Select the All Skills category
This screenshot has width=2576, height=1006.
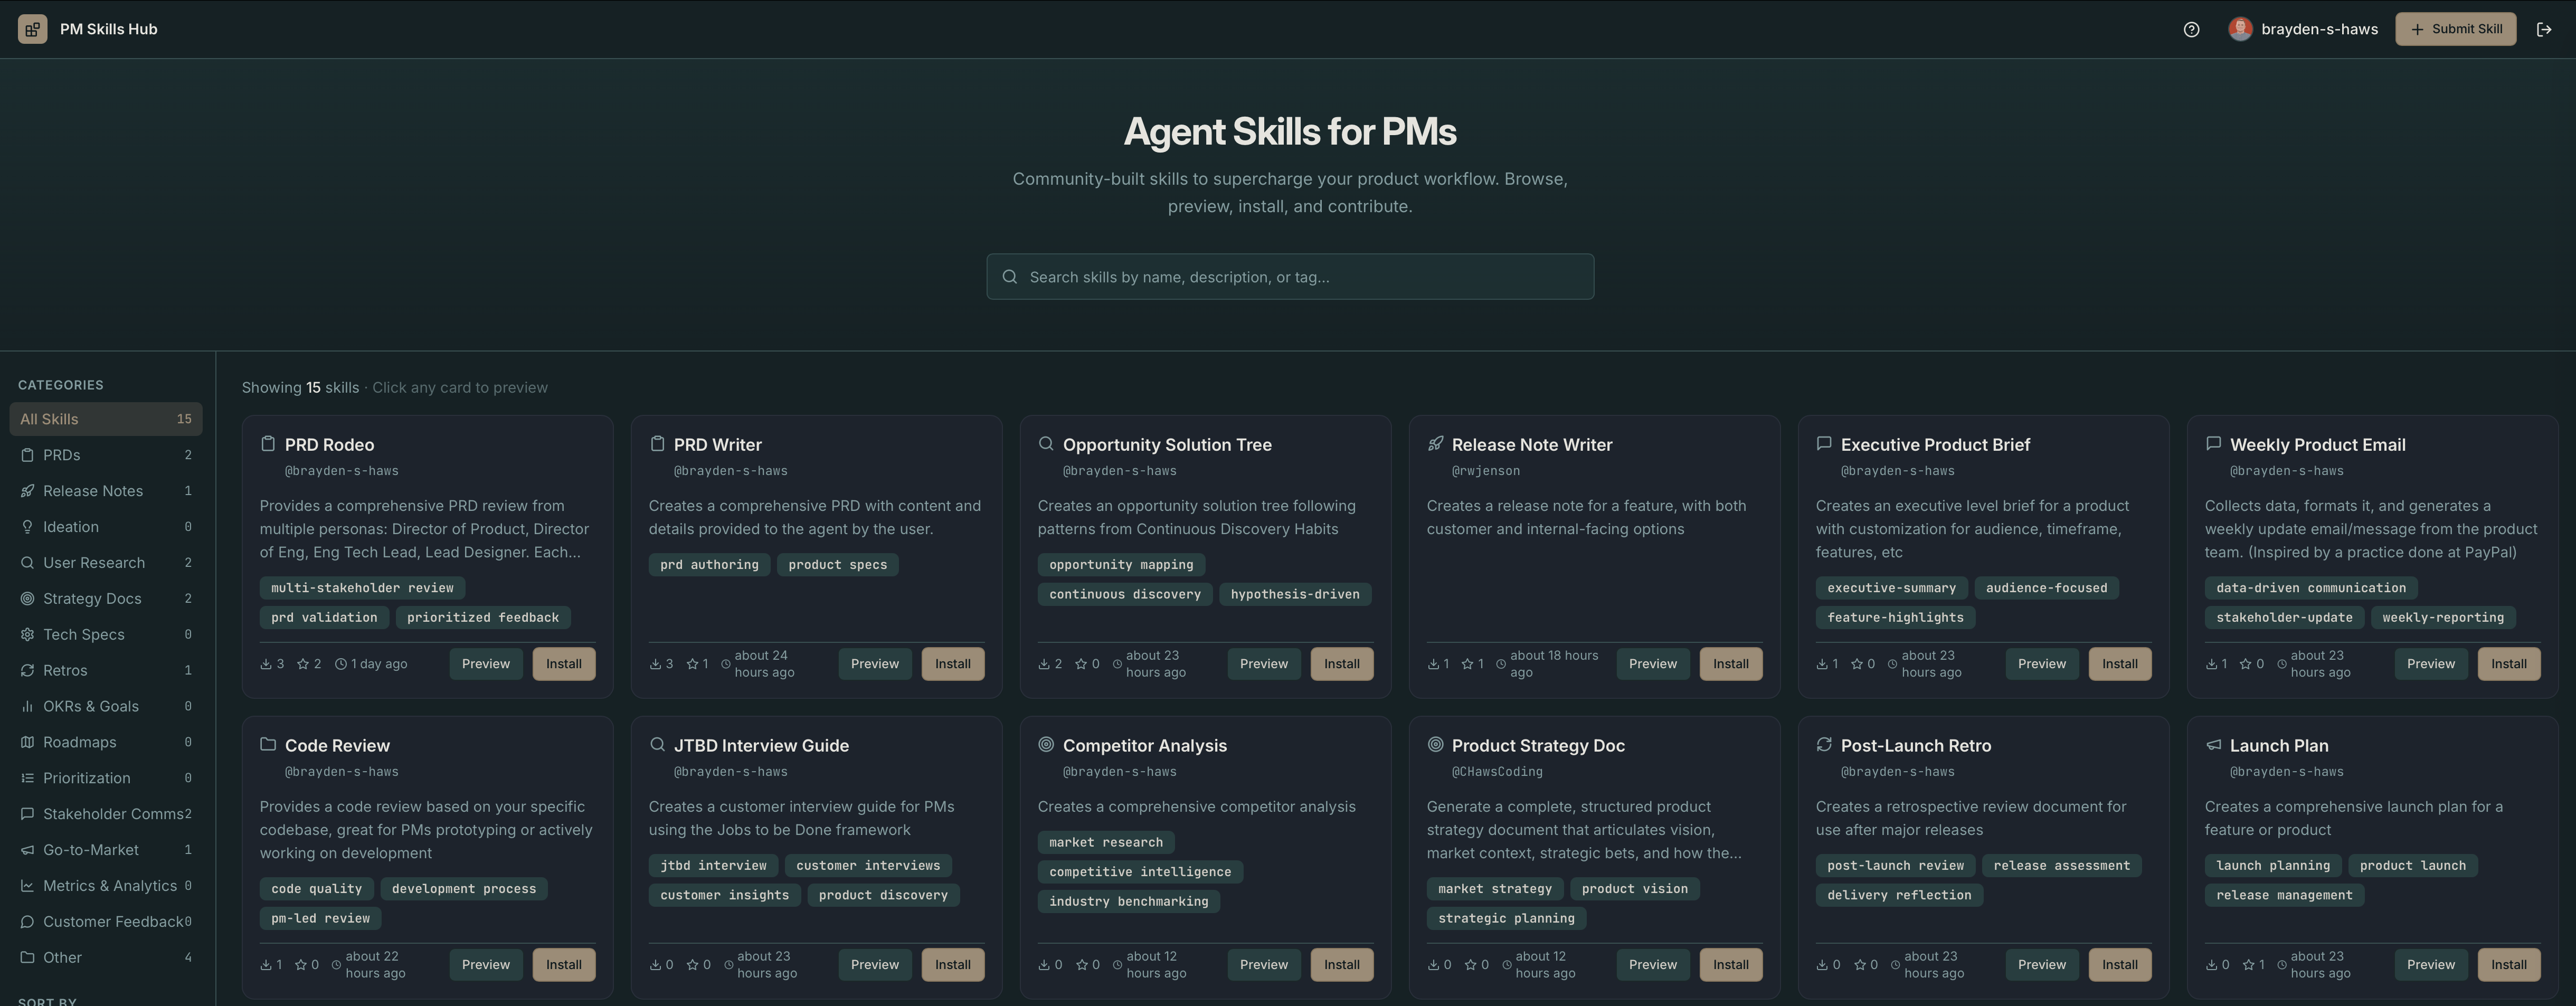(x=105, y=418)
